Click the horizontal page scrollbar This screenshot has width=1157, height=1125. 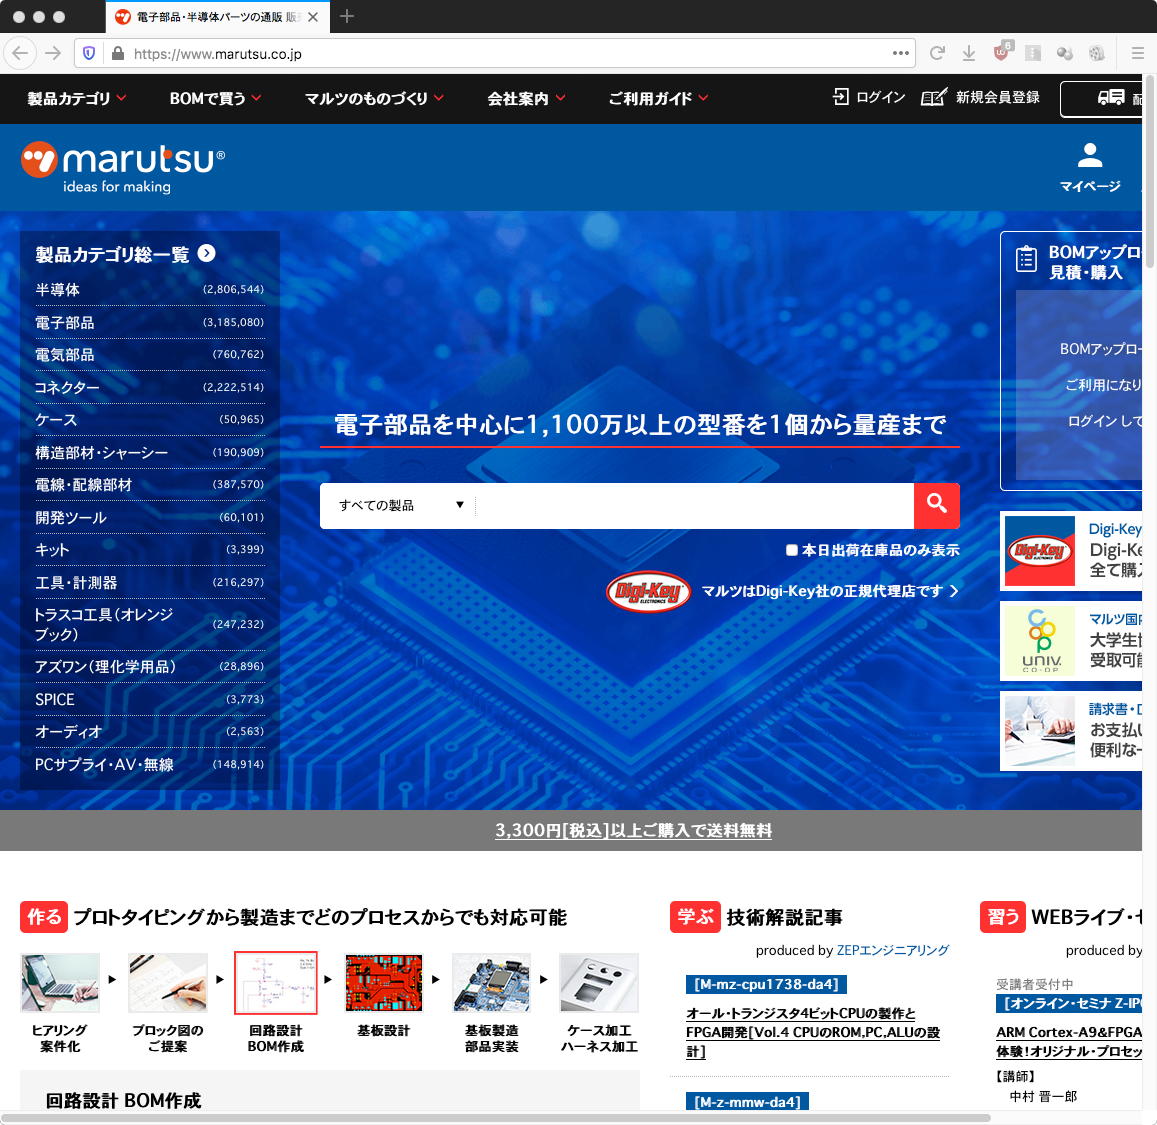[x=496, y=1118]
